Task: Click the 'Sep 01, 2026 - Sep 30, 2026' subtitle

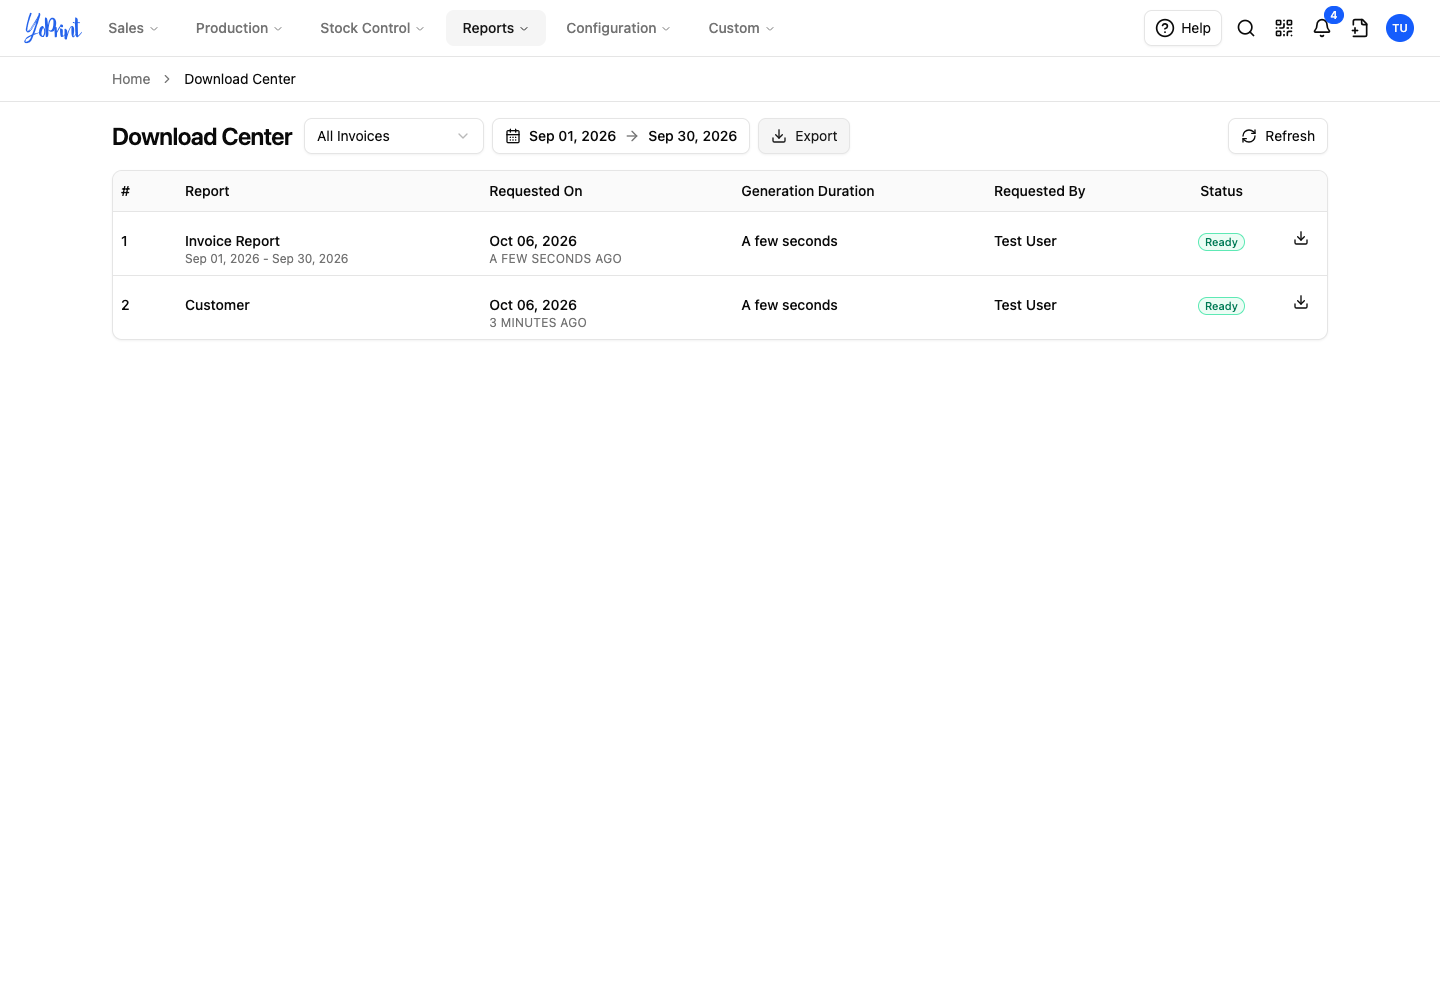Action: point(267,259)
